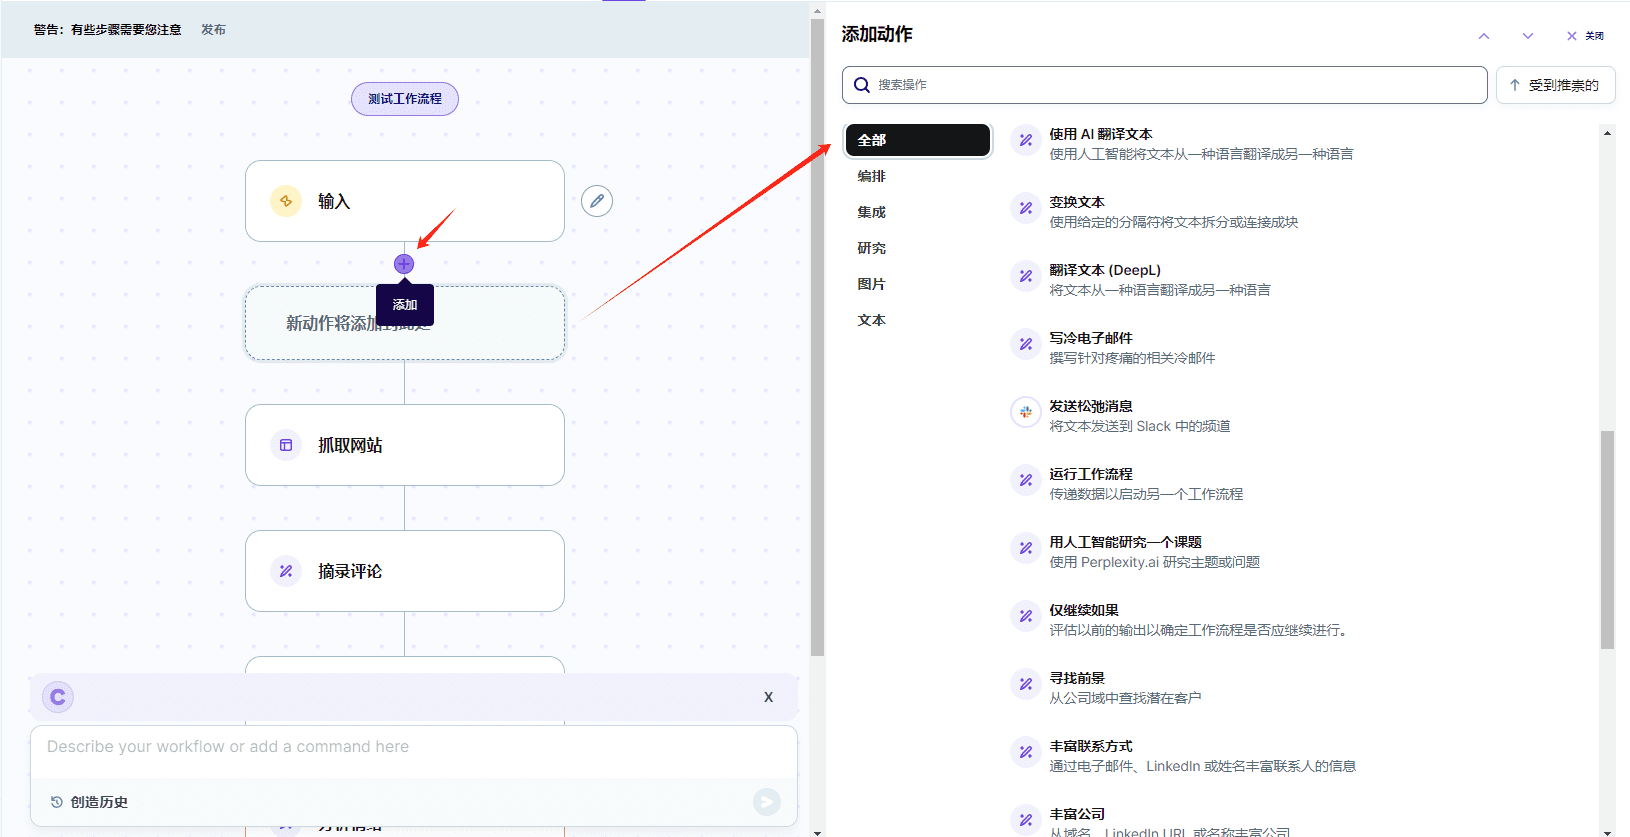Click Slack icon for 发送松弛消息

[1026, 412]
